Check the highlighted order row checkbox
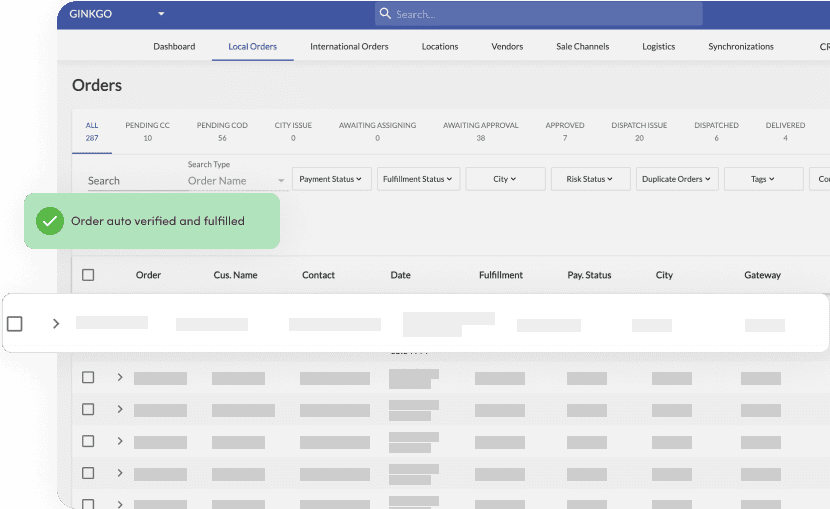Image resolution: width=830 pixels, height=509 pixels. (15, 324)
